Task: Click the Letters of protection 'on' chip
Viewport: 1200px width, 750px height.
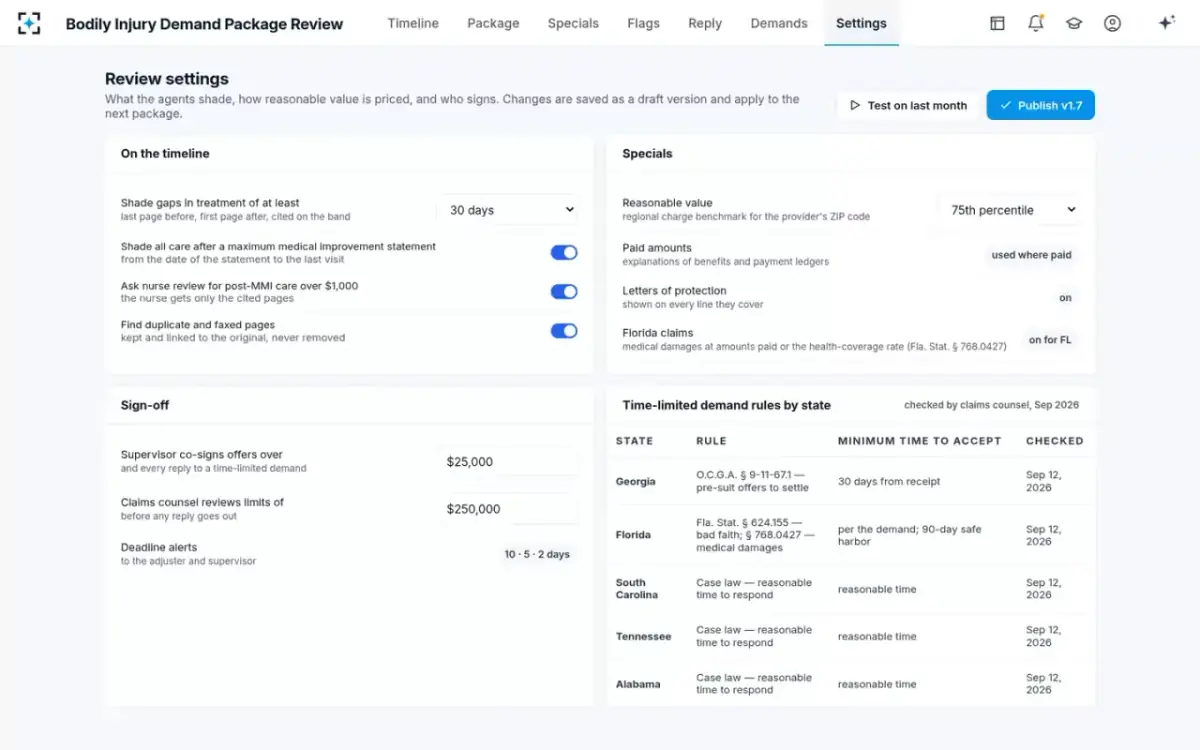Action: click(x=1065, y=298)
